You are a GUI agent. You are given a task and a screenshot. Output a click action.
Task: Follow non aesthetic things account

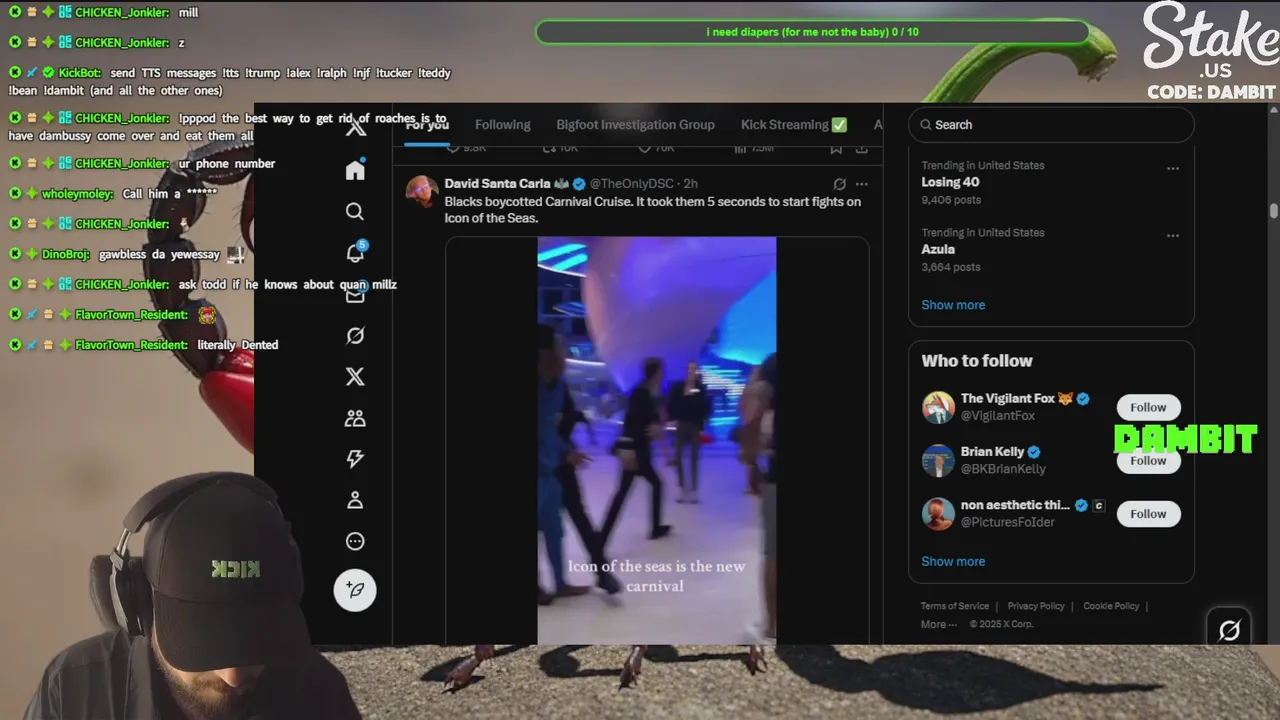coord(1148,514)
